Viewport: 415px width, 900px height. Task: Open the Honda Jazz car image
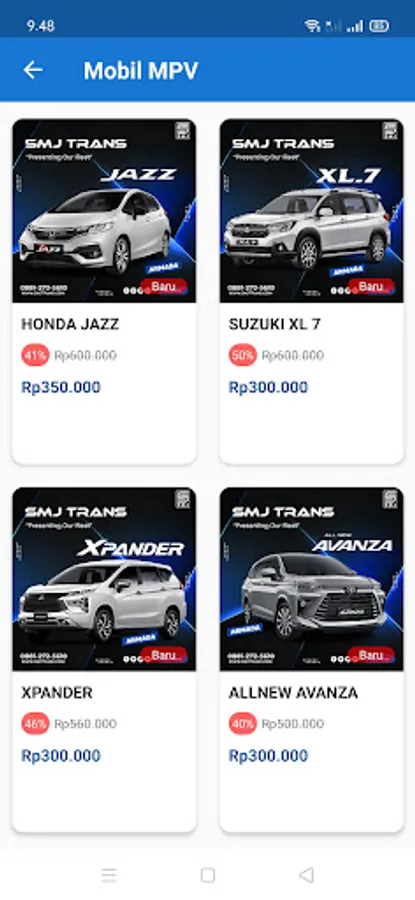click(x=104, y=211)
